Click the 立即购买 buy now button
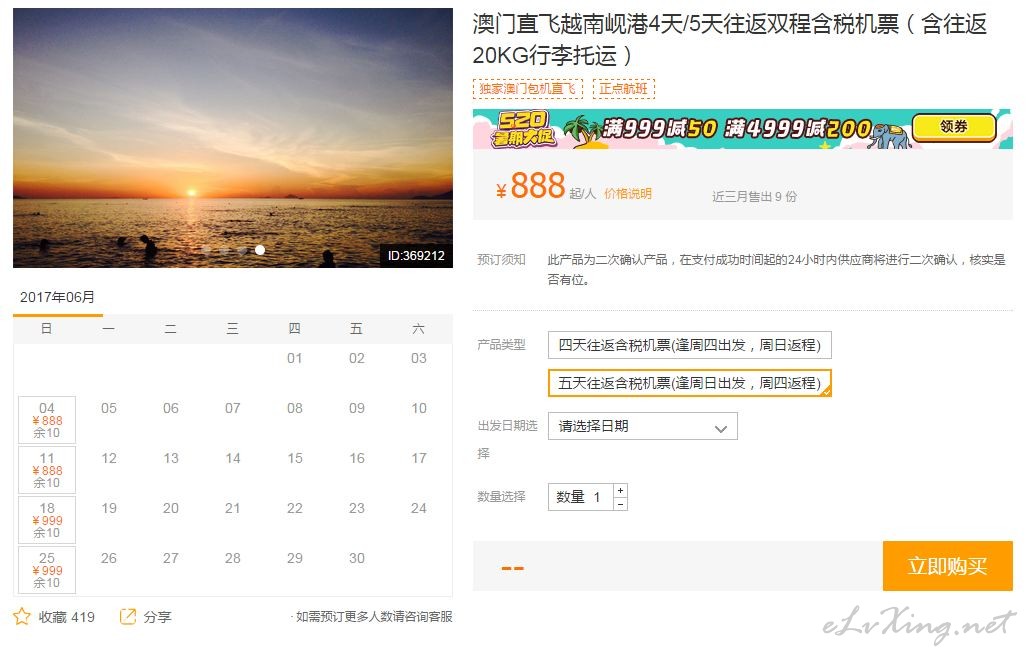 point(947,566)
